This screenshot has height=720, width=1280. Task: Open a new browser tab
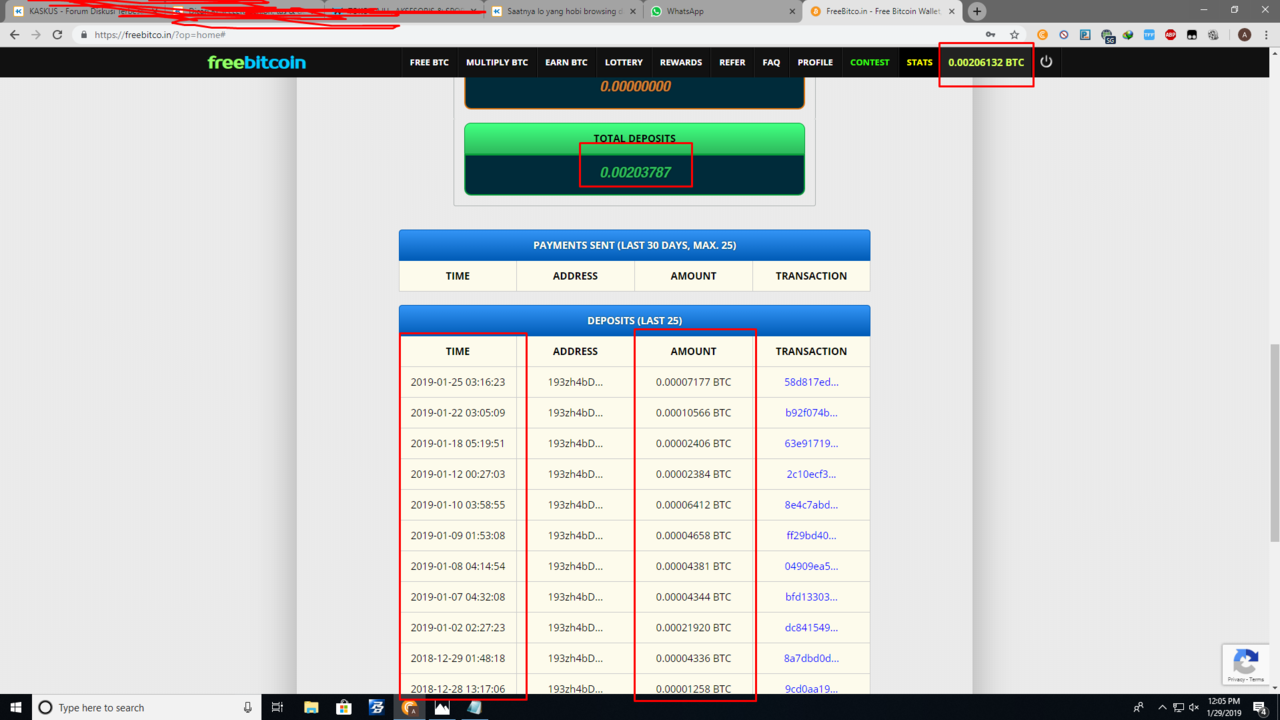(977, 11)
